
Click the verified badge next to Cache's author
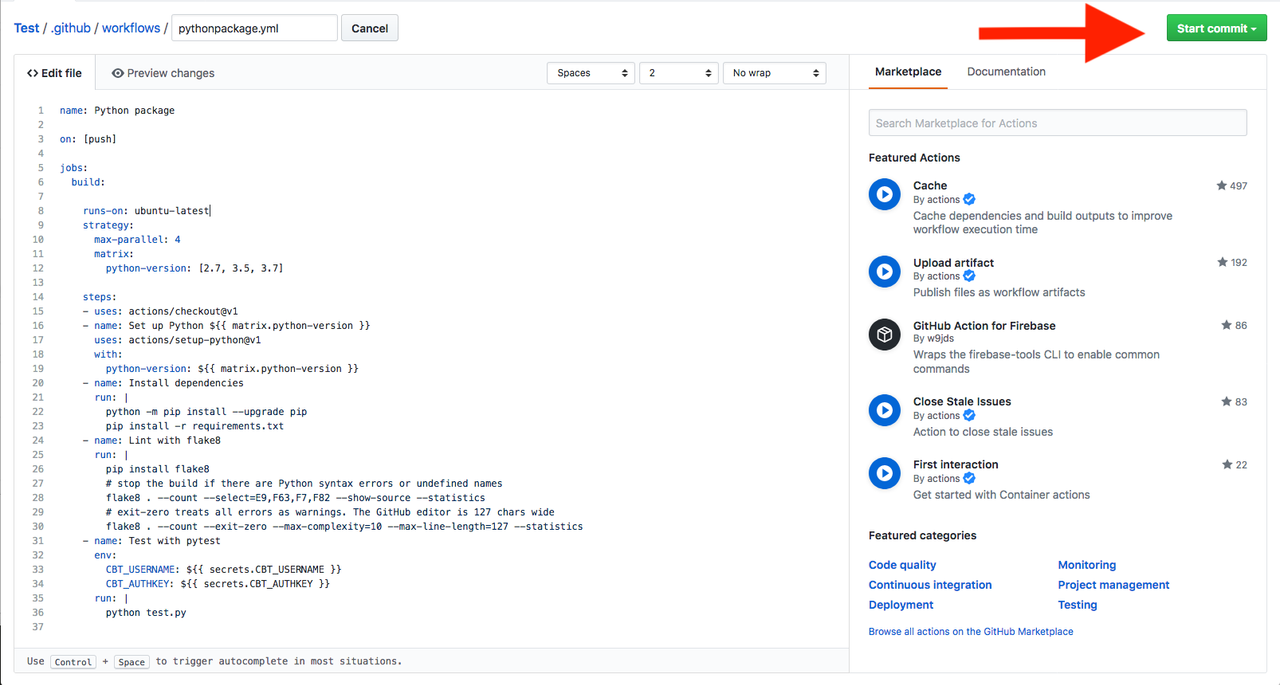969,200
